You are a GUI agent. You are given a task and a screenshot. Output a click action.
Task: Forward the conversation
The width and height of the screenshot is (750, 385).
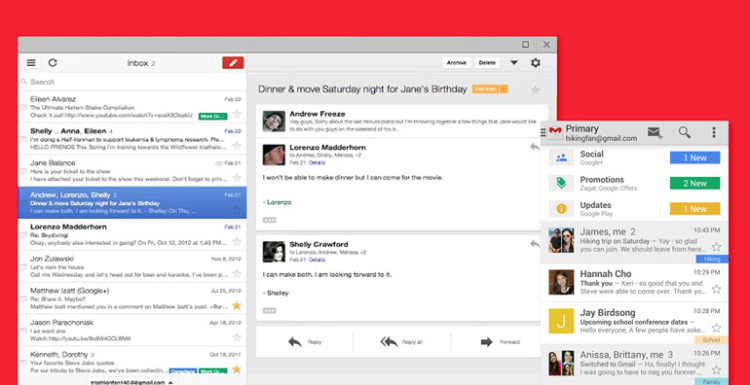coord(499,342)
